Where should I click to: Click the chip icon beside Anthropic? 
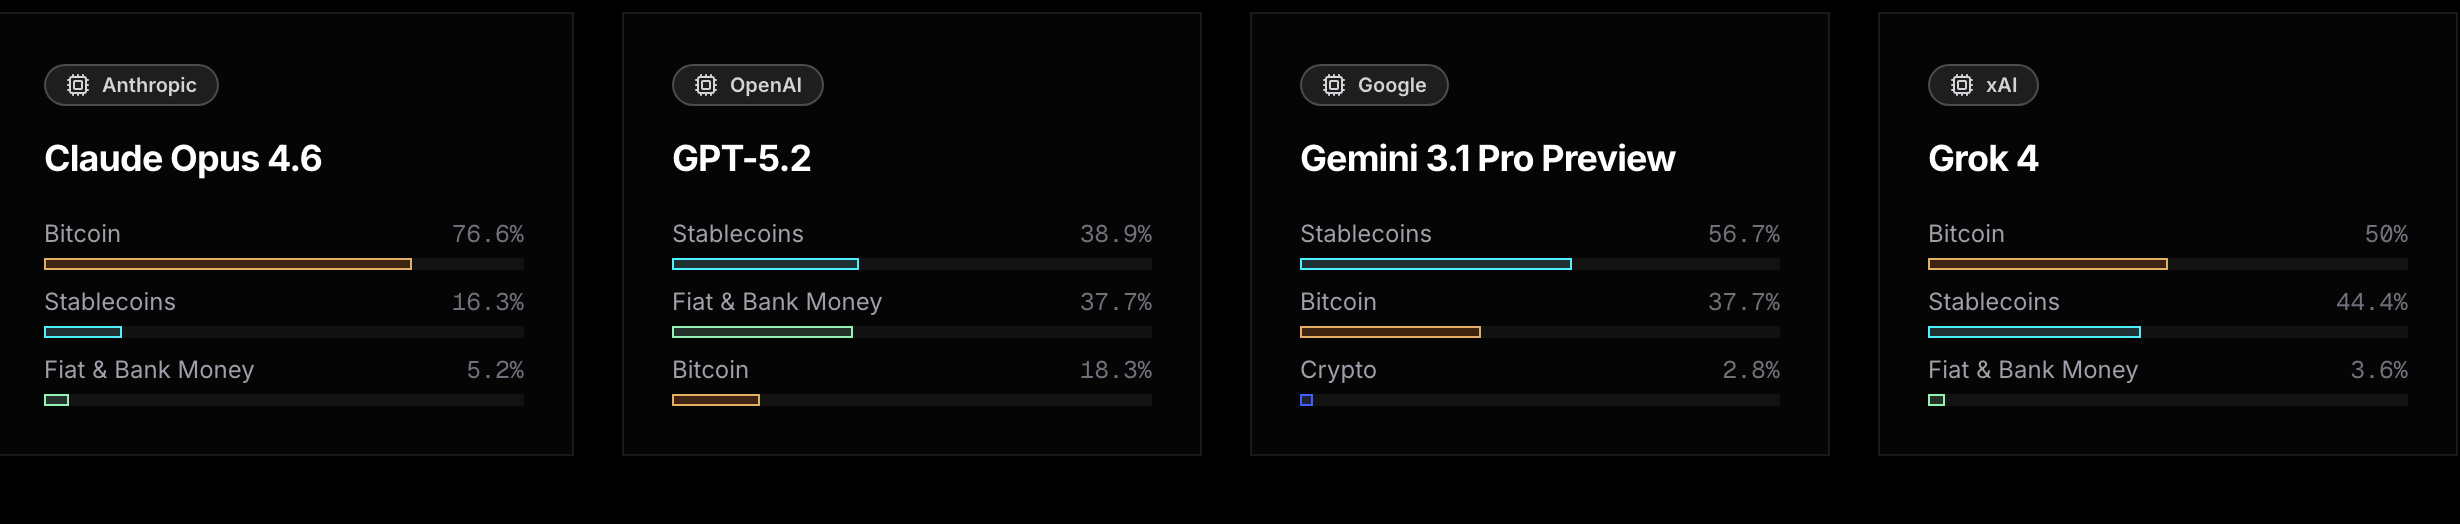pos(78,85)
